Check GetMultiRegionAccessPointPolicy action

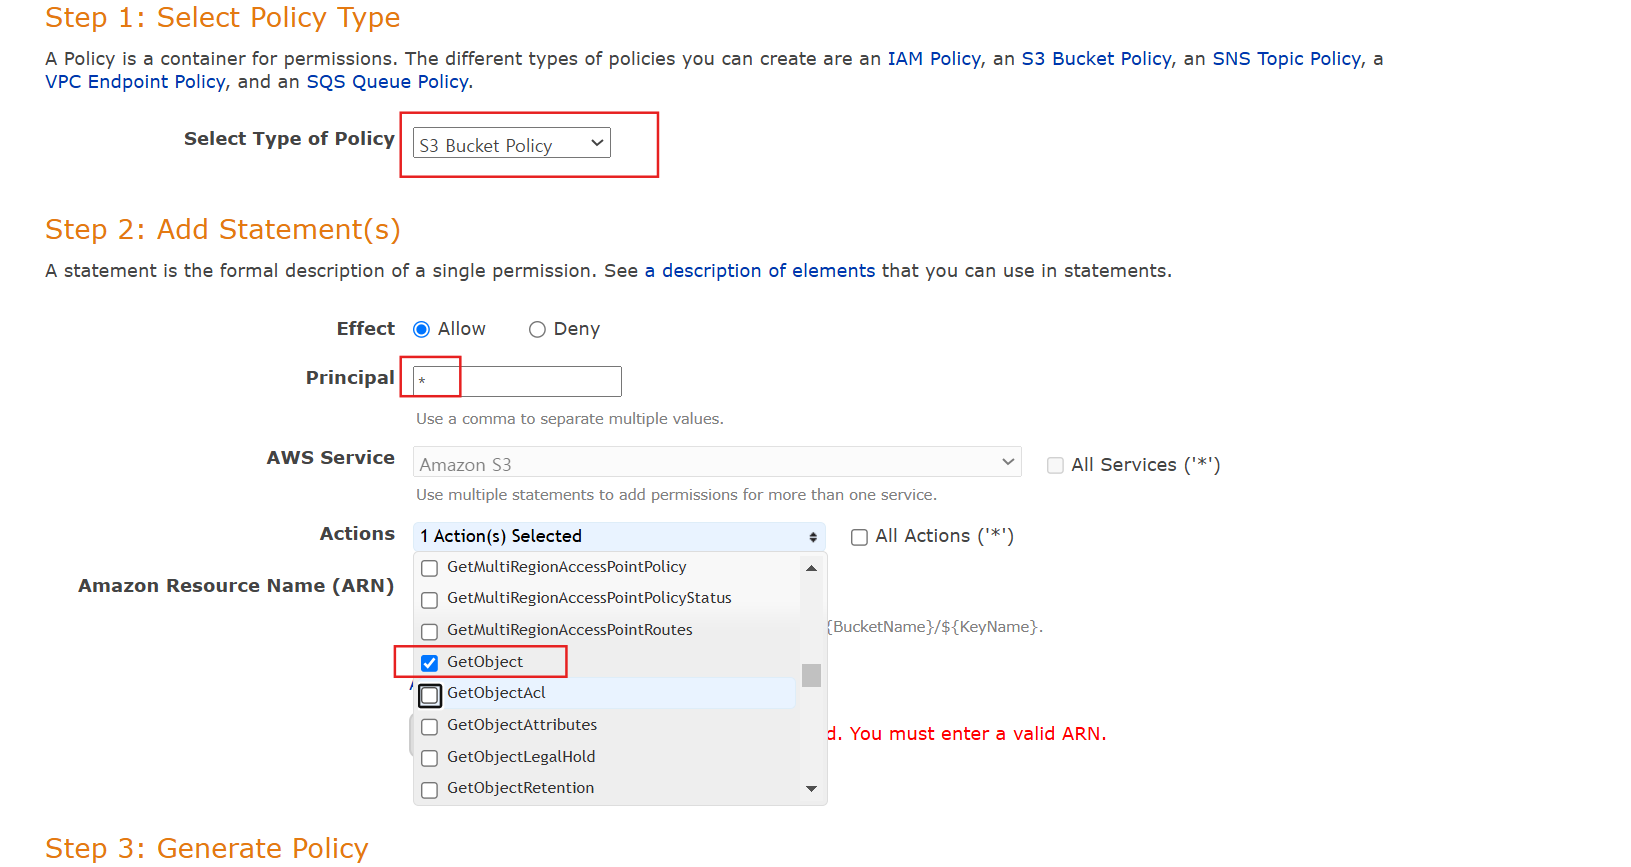430,568
